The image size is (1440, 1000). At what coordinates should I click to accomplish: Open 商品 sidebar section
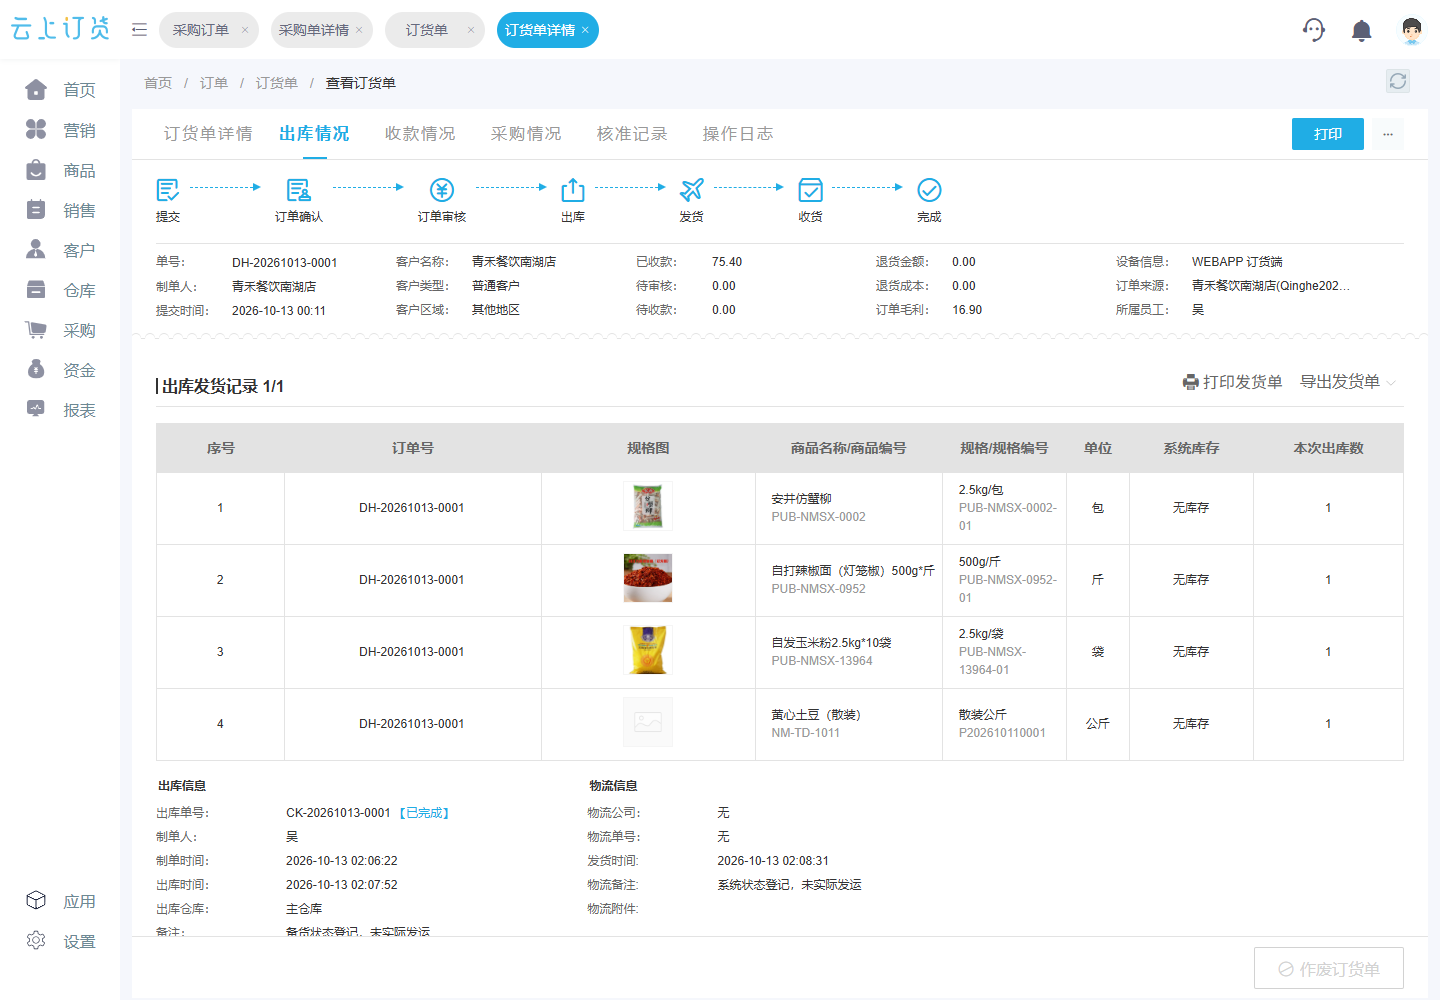pos(60,170)
